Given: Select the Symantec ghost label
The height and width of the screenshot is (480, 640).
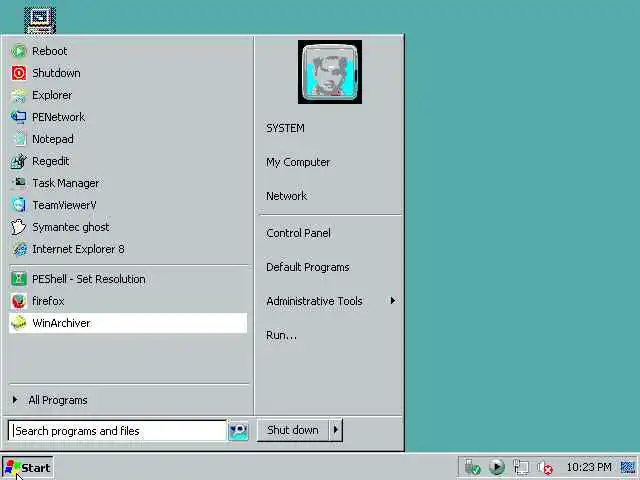Looking at the screenshot, I should pos(71,227).
